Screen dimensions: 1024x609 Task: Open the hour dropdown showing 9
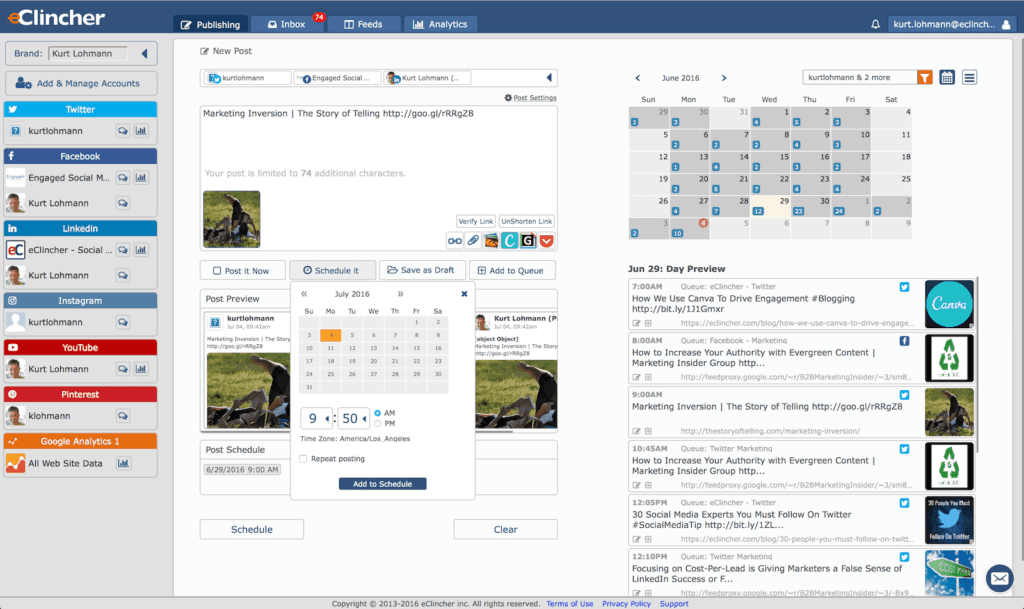[x=317, y=418]
